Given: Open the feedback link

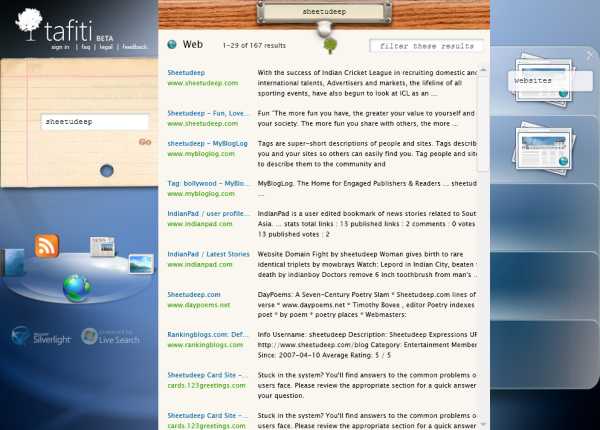Looking at the screenshot, I should point(134,47).
